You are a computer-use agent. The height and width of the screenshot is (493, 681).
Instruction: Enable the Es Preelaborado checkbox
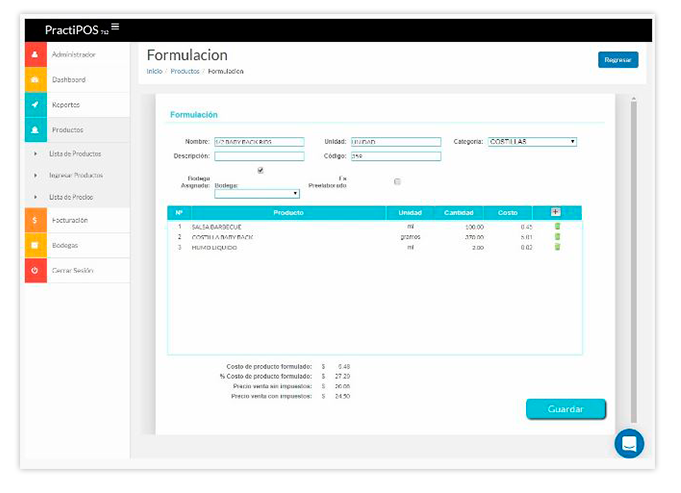coord(397,181)
